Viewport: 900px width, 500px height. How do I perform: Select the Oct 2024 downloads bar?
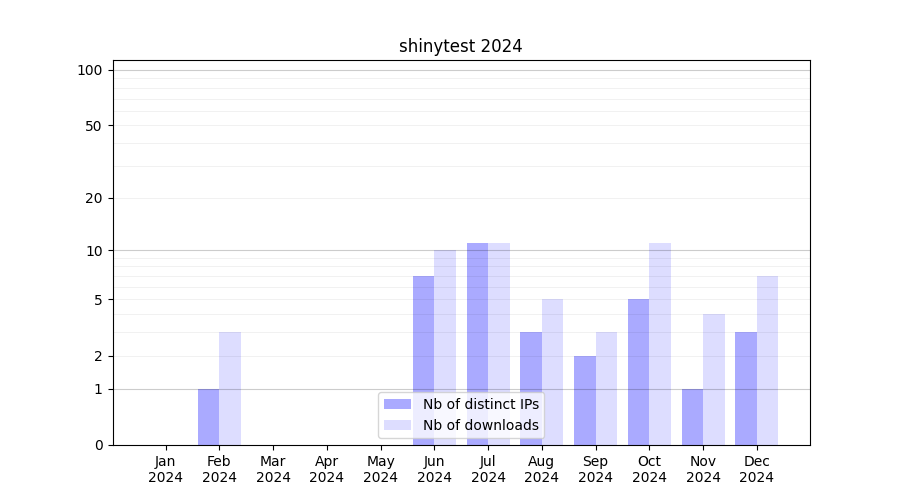click(x=660, y=344)
